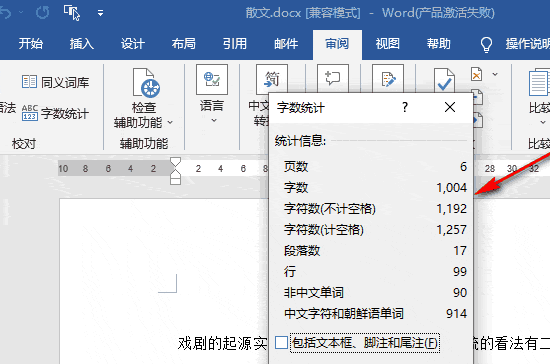This screenshot has width=550, height=364.
Task: Switch to the Home (开始) tab
Action: (31, 44)
